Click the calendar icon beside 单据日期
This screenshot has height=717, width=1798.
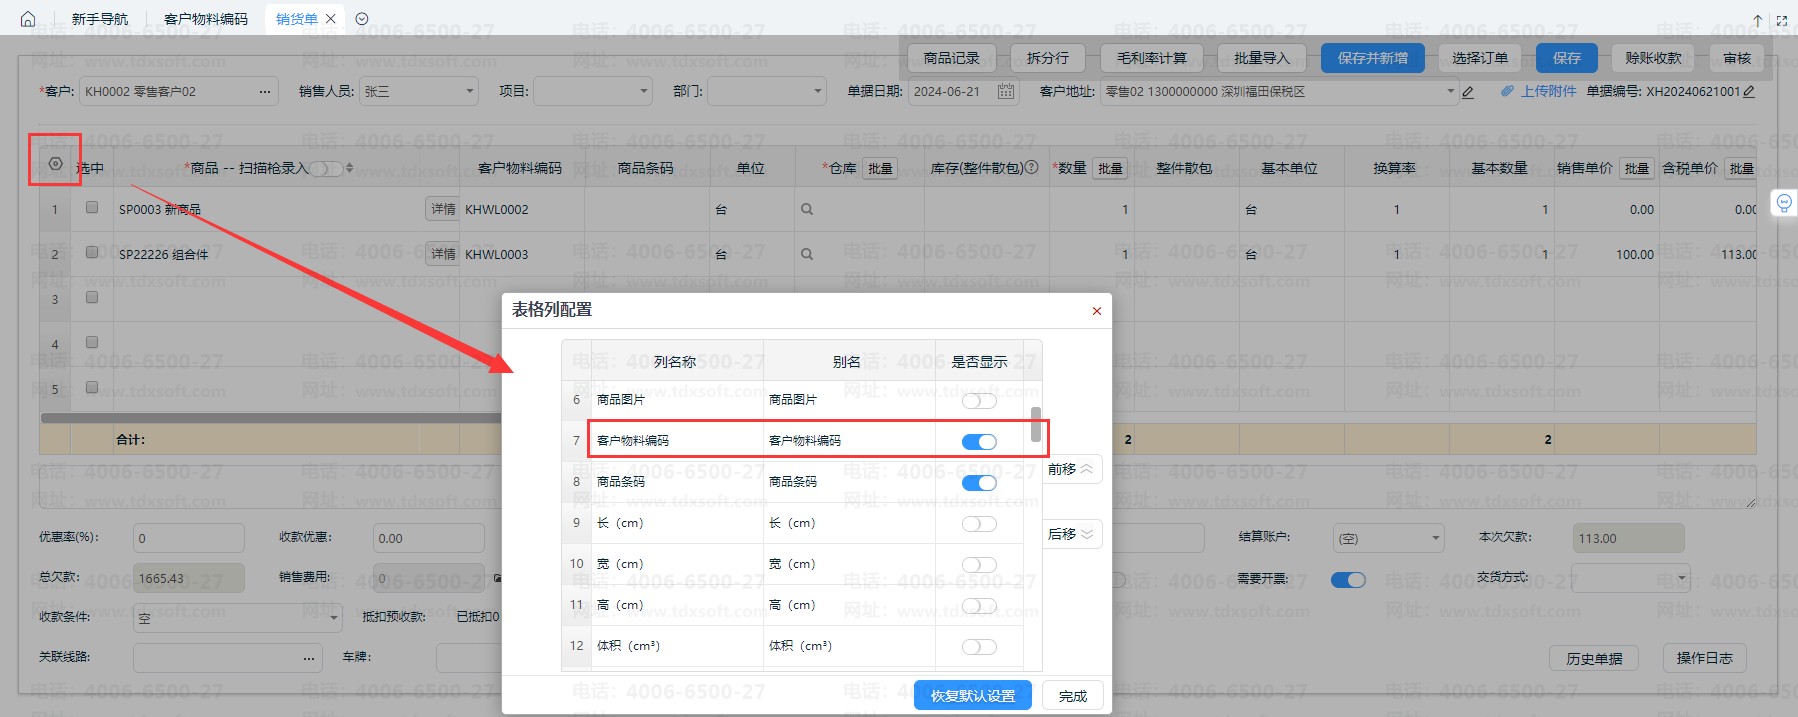tap(1006, 92)
